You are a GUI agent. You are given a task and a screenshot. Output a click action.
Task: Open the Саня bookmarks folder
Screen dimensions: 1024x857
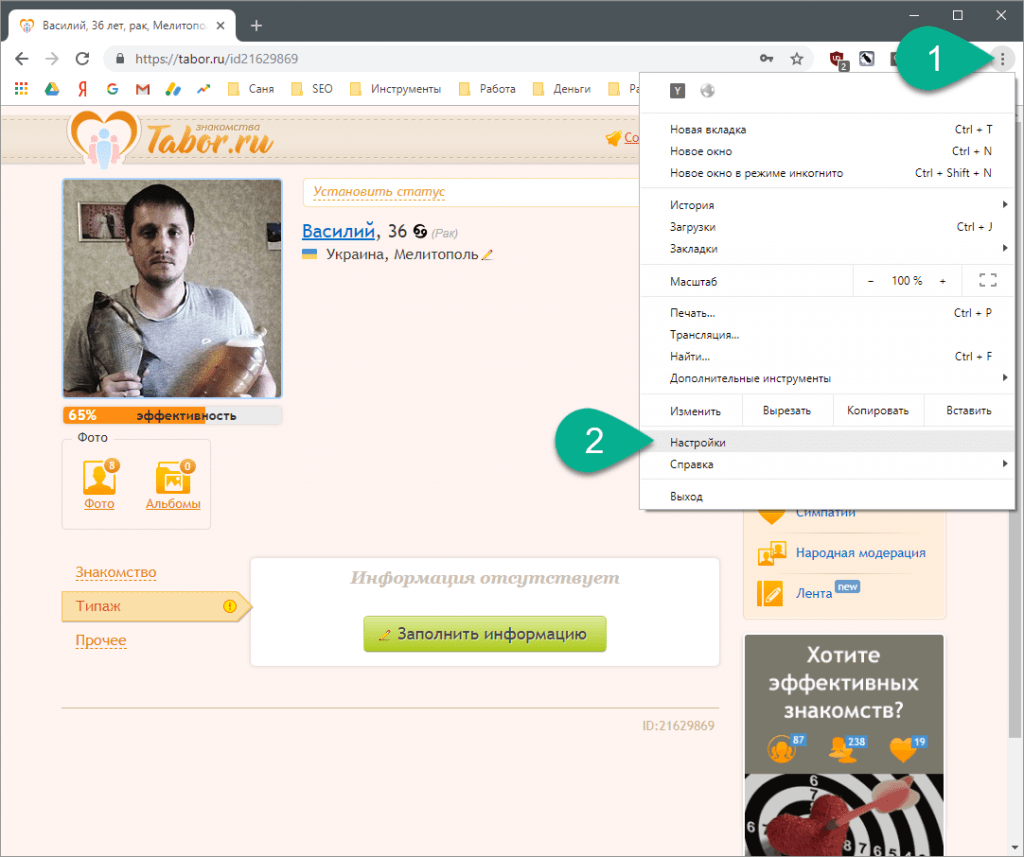[x=251, y=89]
